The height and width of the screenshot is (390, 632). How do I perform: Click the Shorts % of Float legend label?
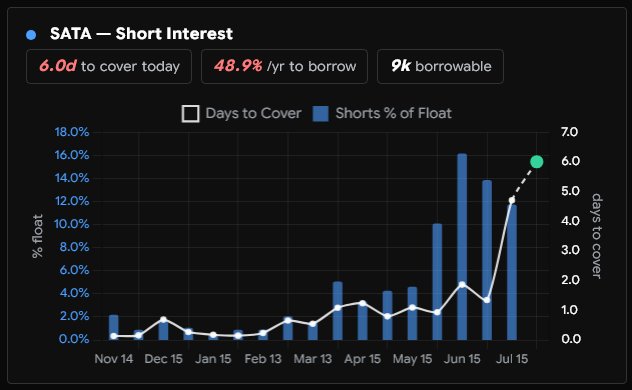click(393, 114)
